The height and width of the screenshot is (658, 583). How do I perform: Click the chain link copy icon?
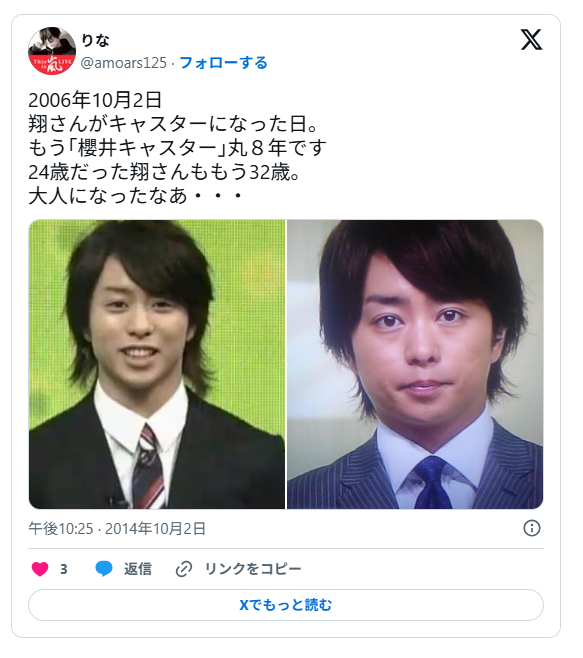pyautogui.click(x=184, y=569)
